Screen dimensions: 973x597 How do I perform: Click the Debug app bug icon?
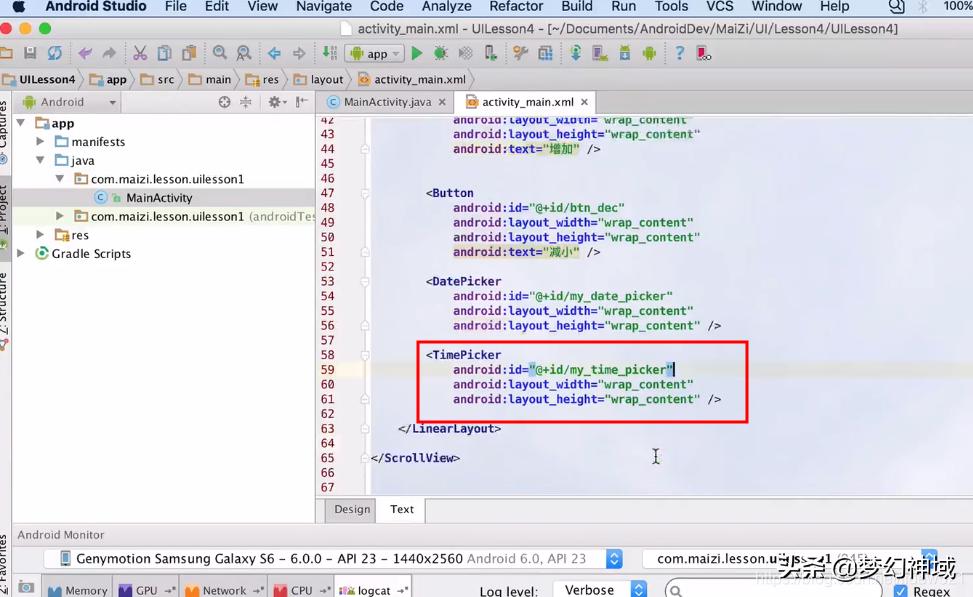(x=440, y=53)
